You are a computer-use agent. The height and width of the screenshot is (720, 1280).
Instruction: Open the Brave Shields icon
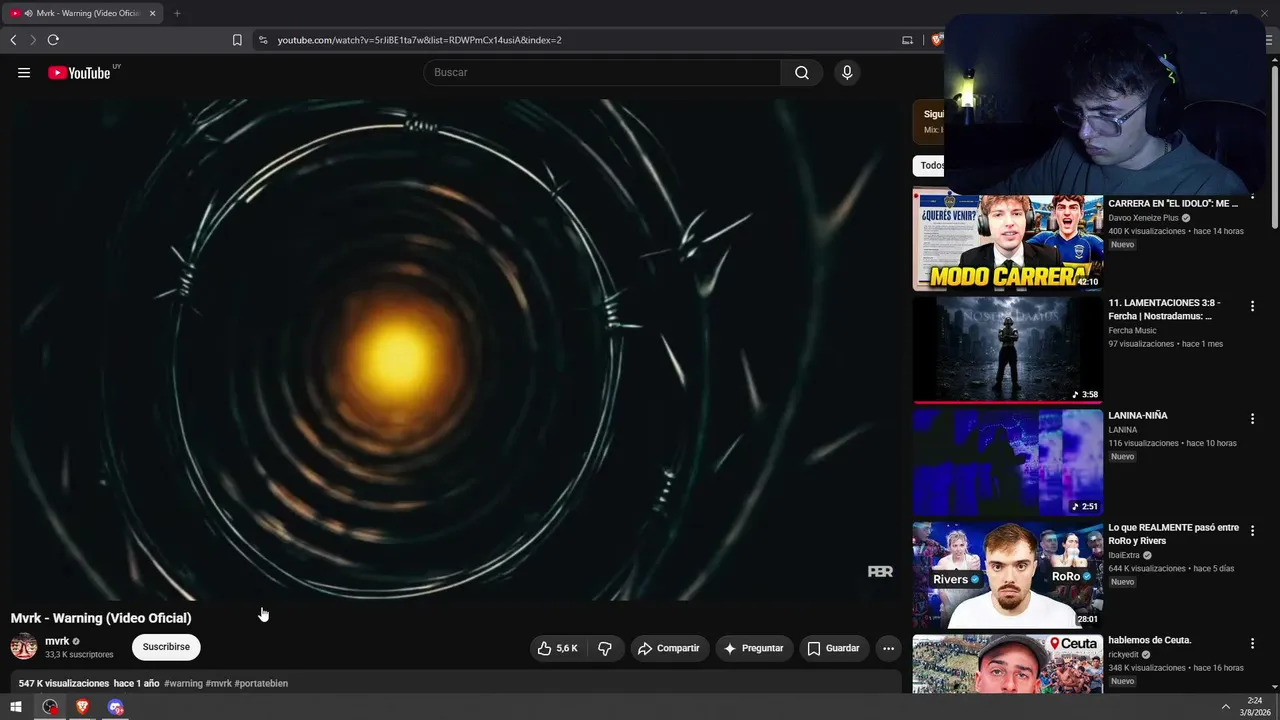937,40
